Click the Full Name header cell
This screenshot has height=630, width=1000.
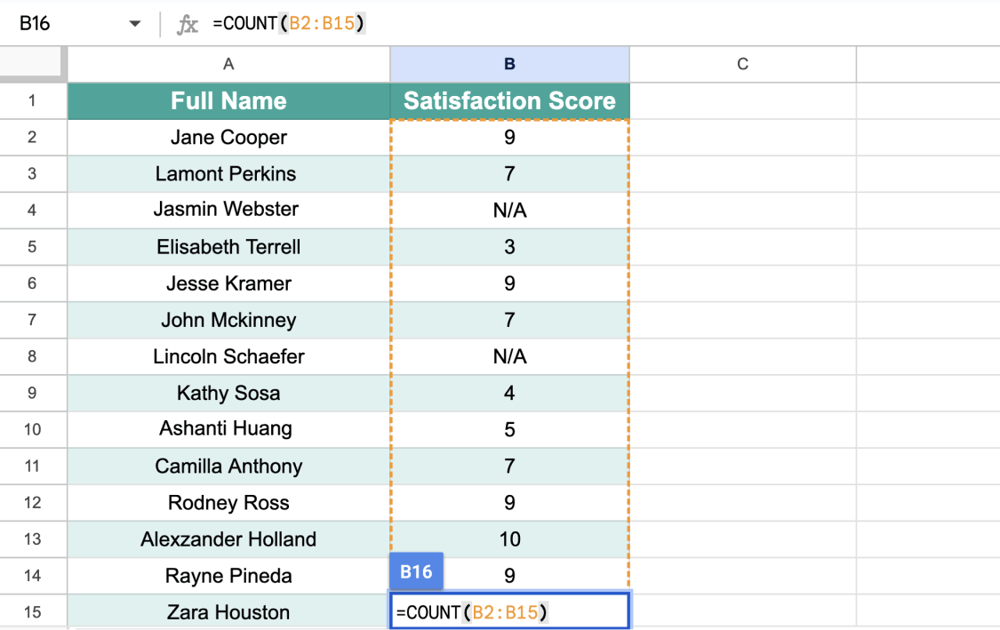[228, 101]
